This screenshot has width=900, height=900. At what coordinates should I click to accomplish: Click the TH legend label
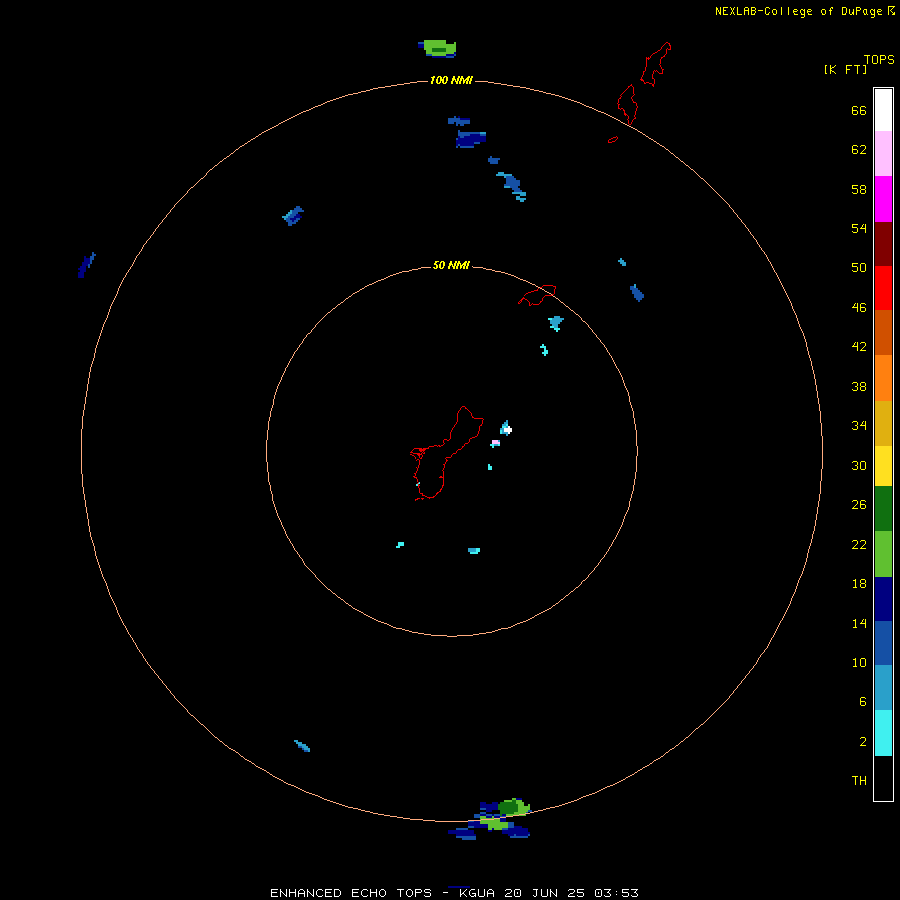(859, 780)
